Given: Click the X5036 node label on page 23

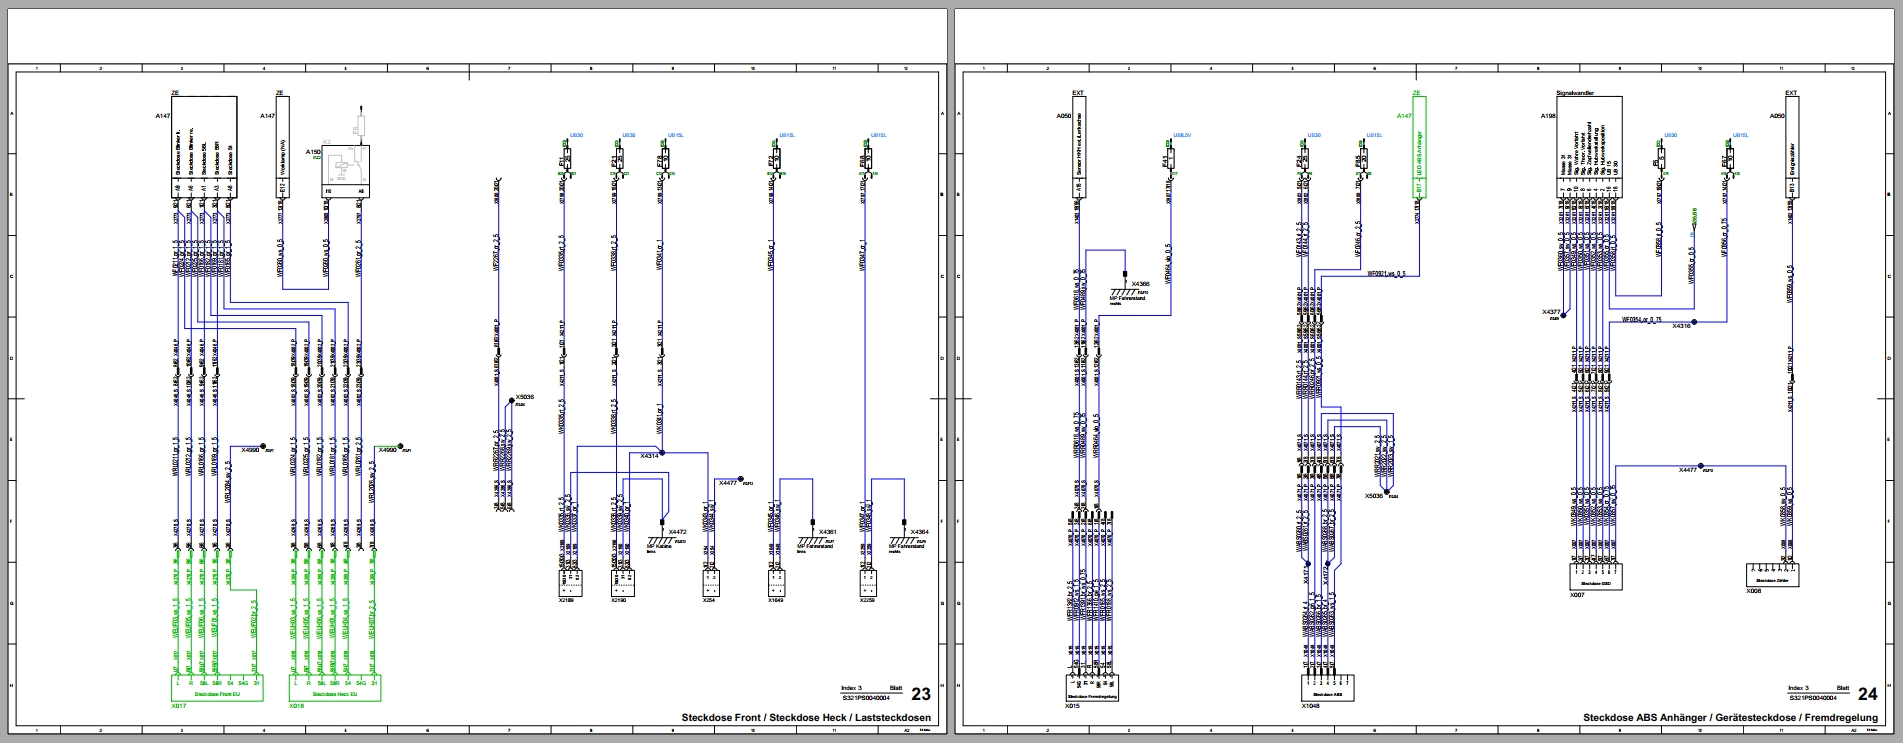Looking at the screenshot, I should click(524, 397).
